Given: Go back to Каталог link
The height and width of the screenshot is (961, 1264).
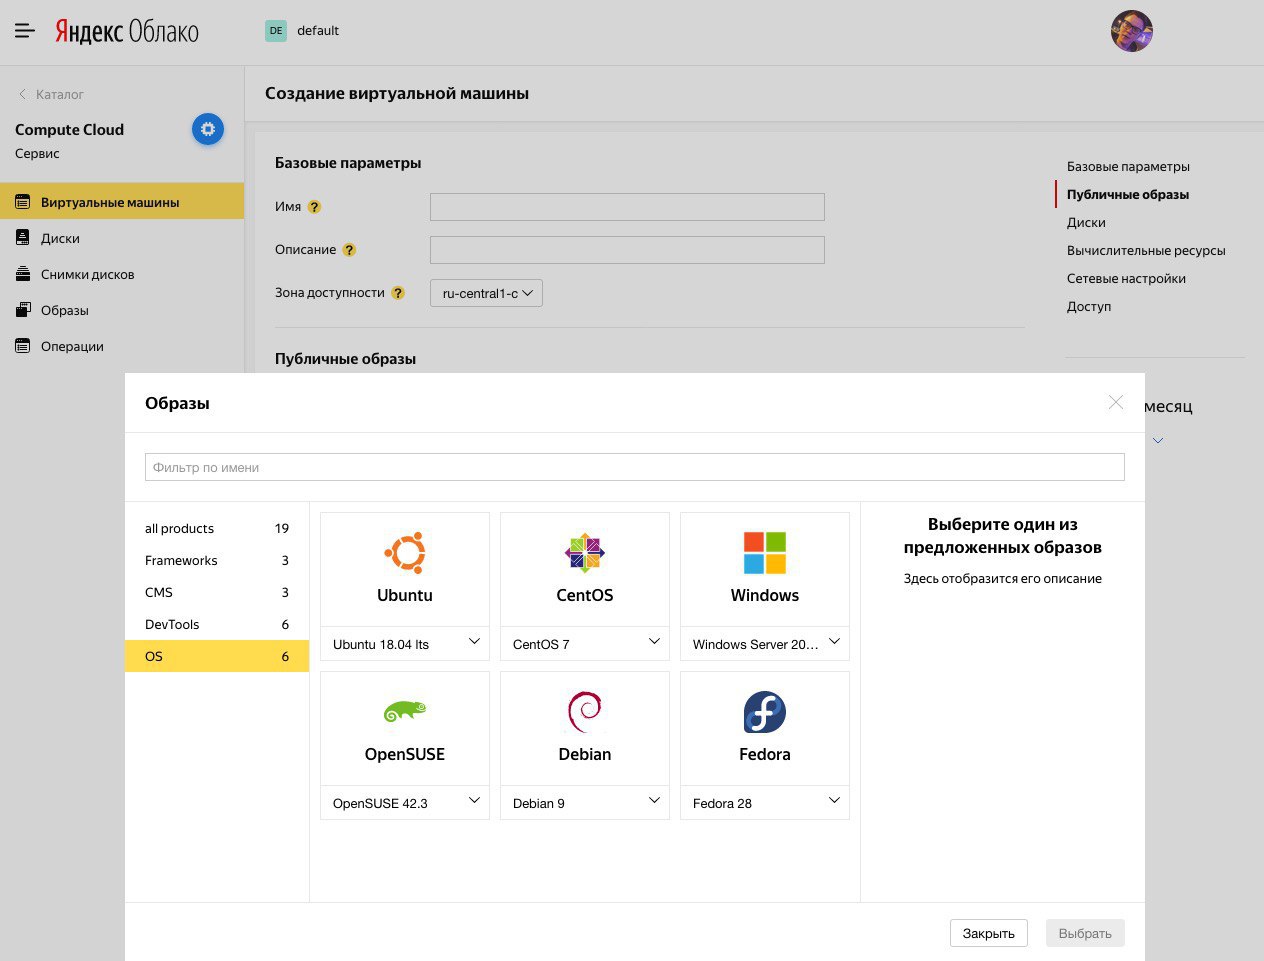Looking at the screenshot, I should point(60,94).
